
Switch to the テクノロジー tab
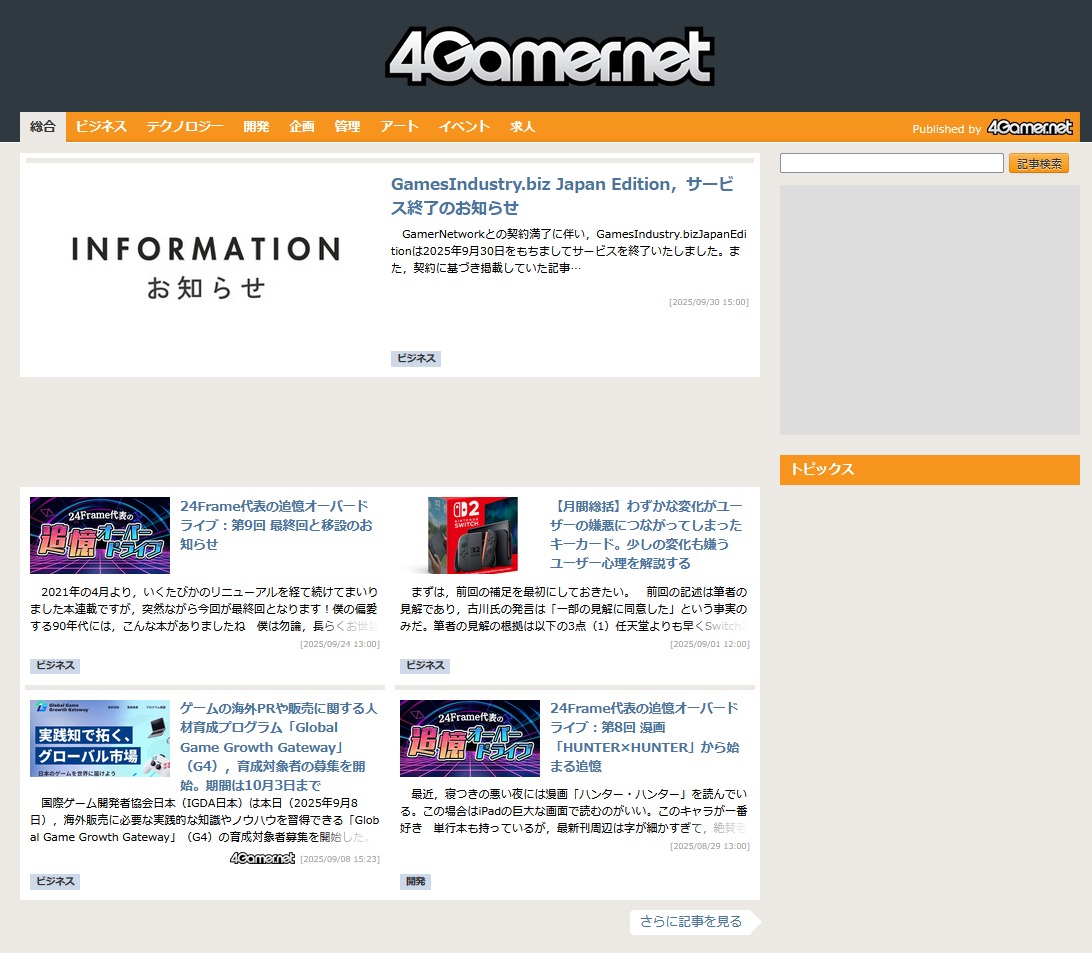[x=185, y=127]
